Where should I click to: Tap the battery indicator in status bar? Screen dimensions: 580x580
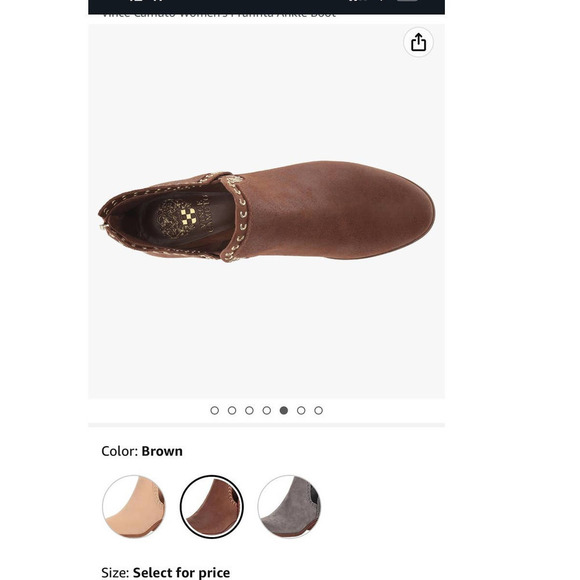[407, 1]
